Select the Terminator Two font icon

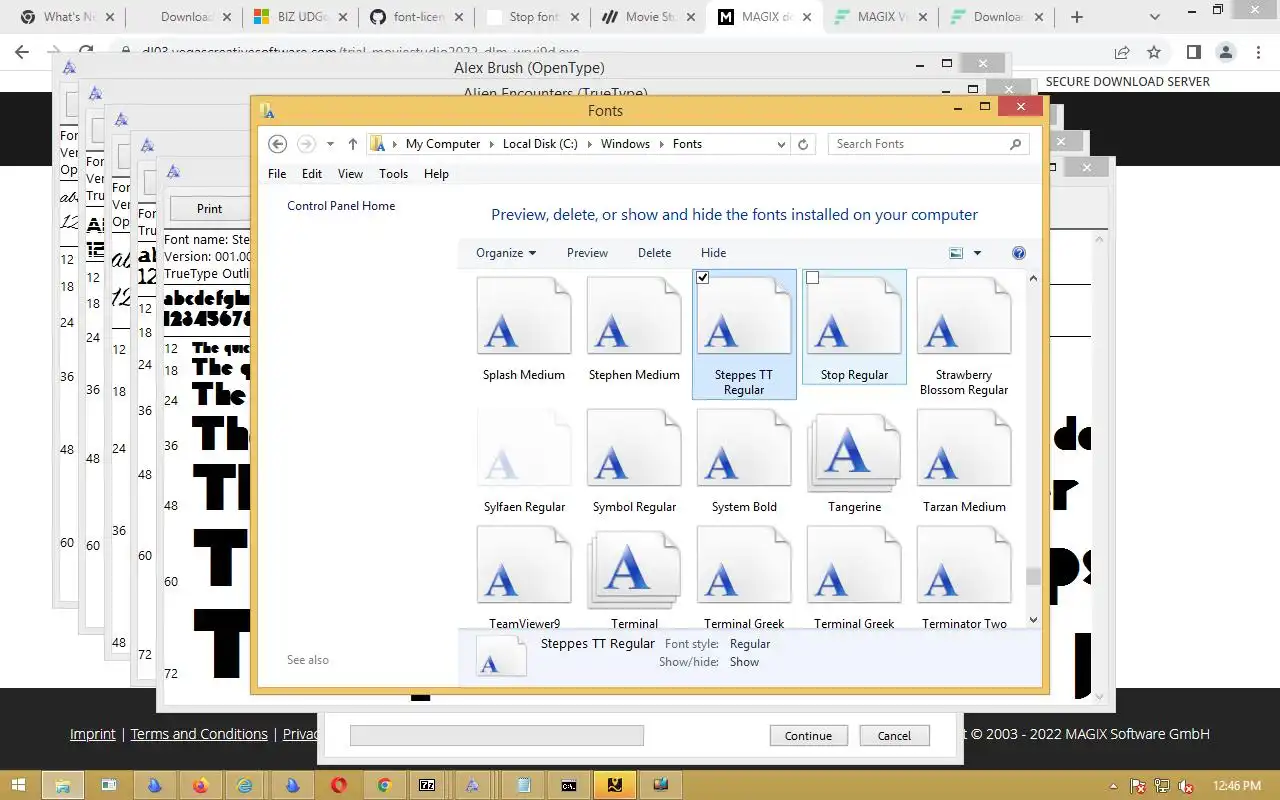[x=964, y=566]
